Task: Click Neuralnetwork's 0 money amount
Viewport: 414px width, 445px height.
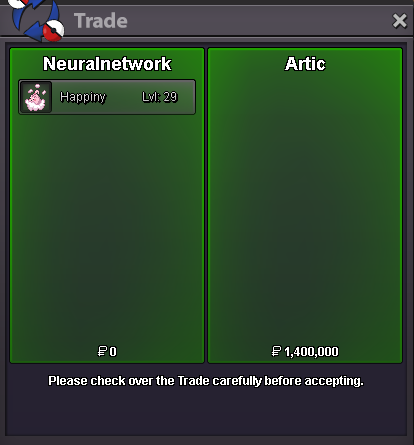Action: [x=113, y=352]
